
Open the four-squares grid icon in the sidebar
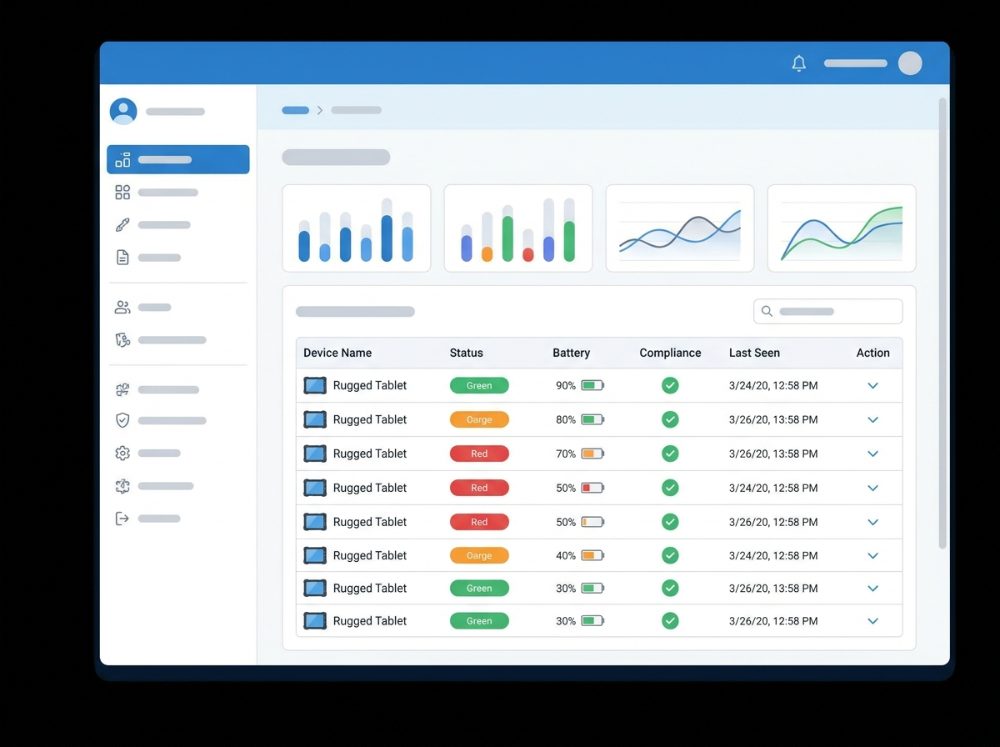[x=122, y=192]
